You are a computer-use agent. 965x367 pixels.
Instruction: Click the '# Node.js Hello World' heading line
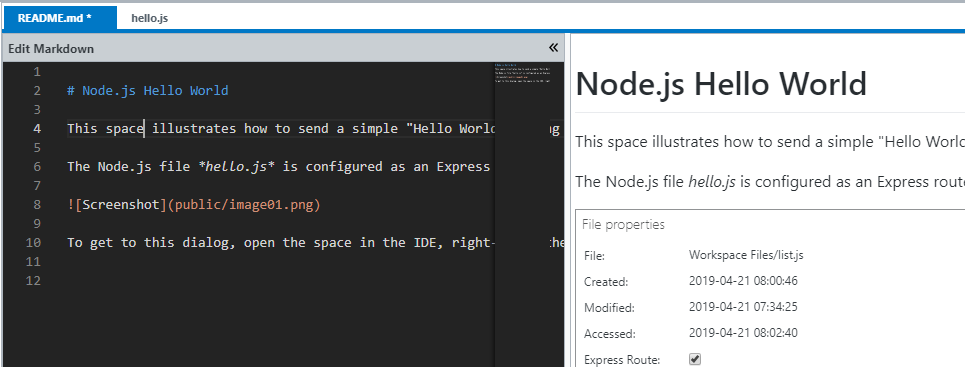148,91
